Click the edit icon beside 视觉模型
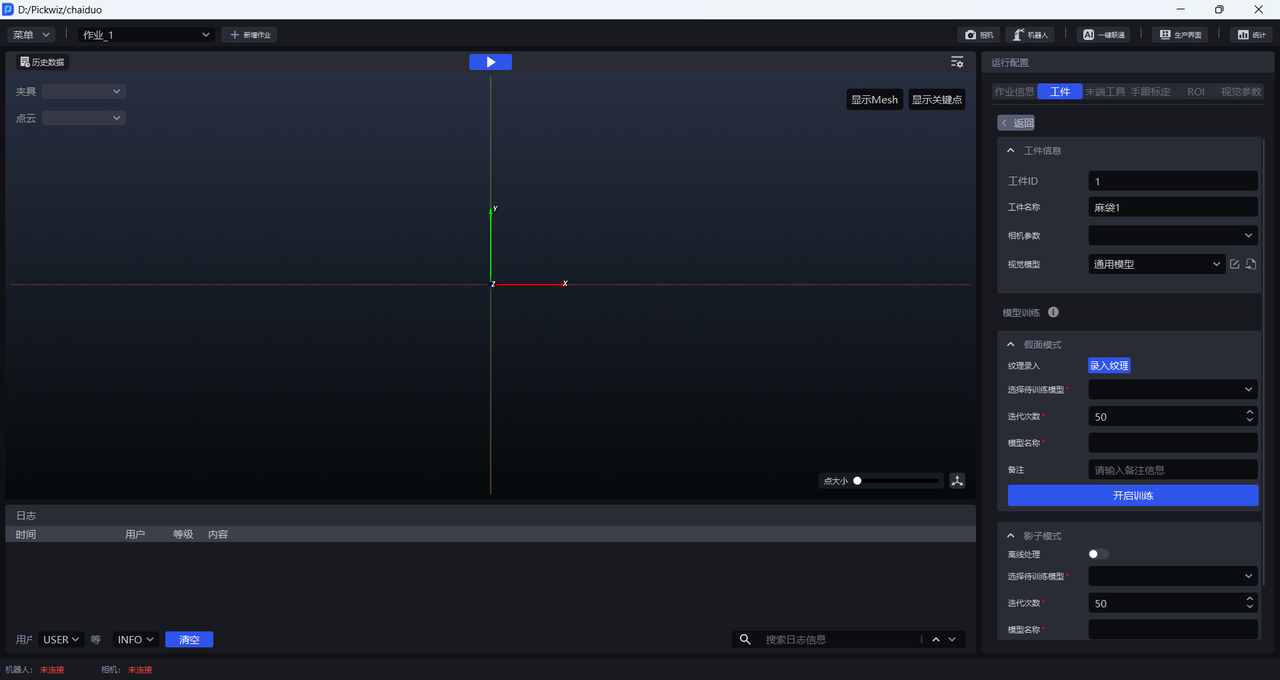 coord(1235,264)
